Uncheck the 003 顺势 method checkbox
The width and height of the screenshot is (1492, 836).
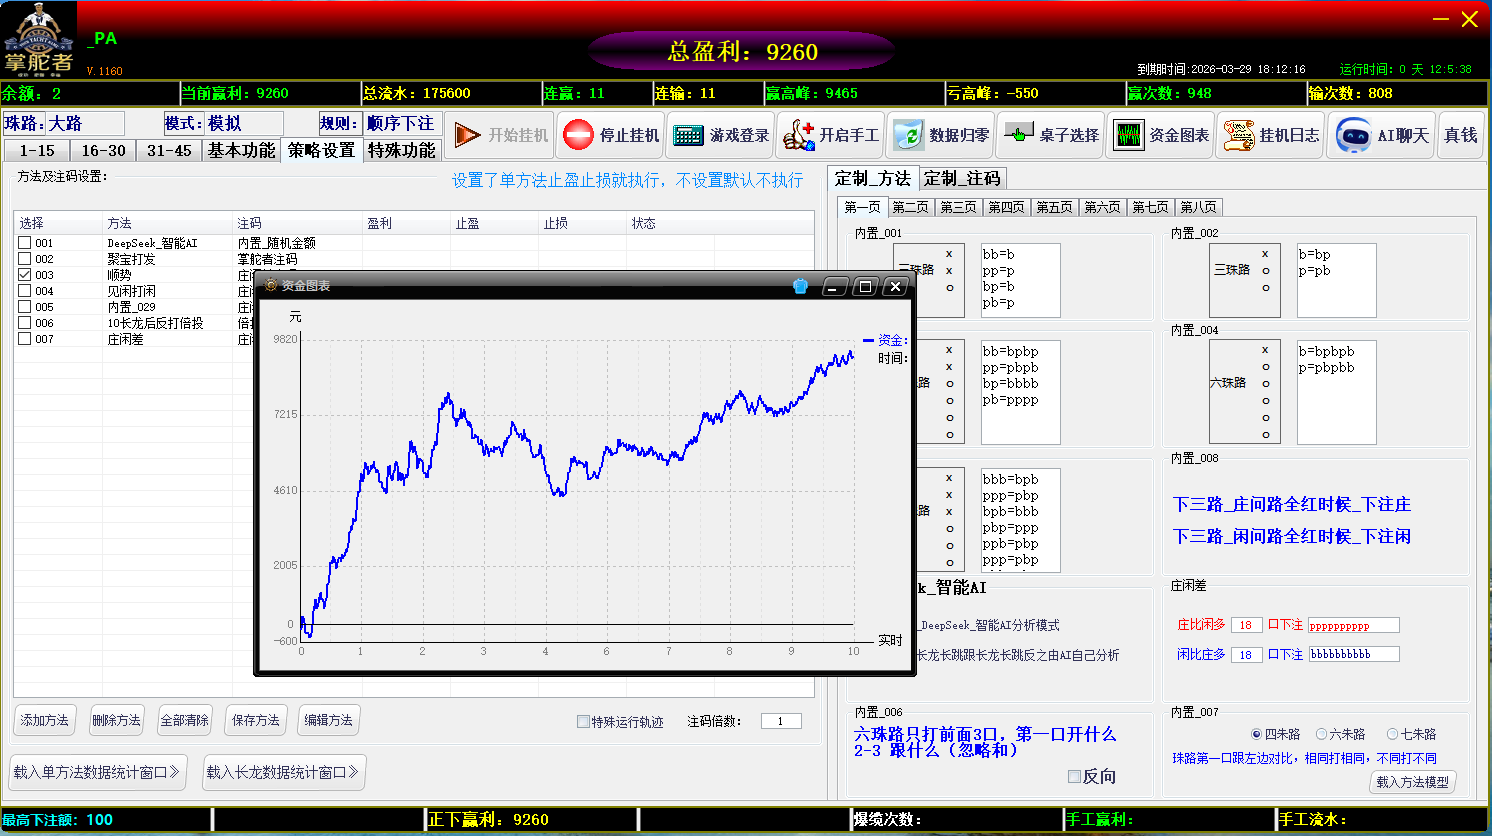(x=24, y=275)
